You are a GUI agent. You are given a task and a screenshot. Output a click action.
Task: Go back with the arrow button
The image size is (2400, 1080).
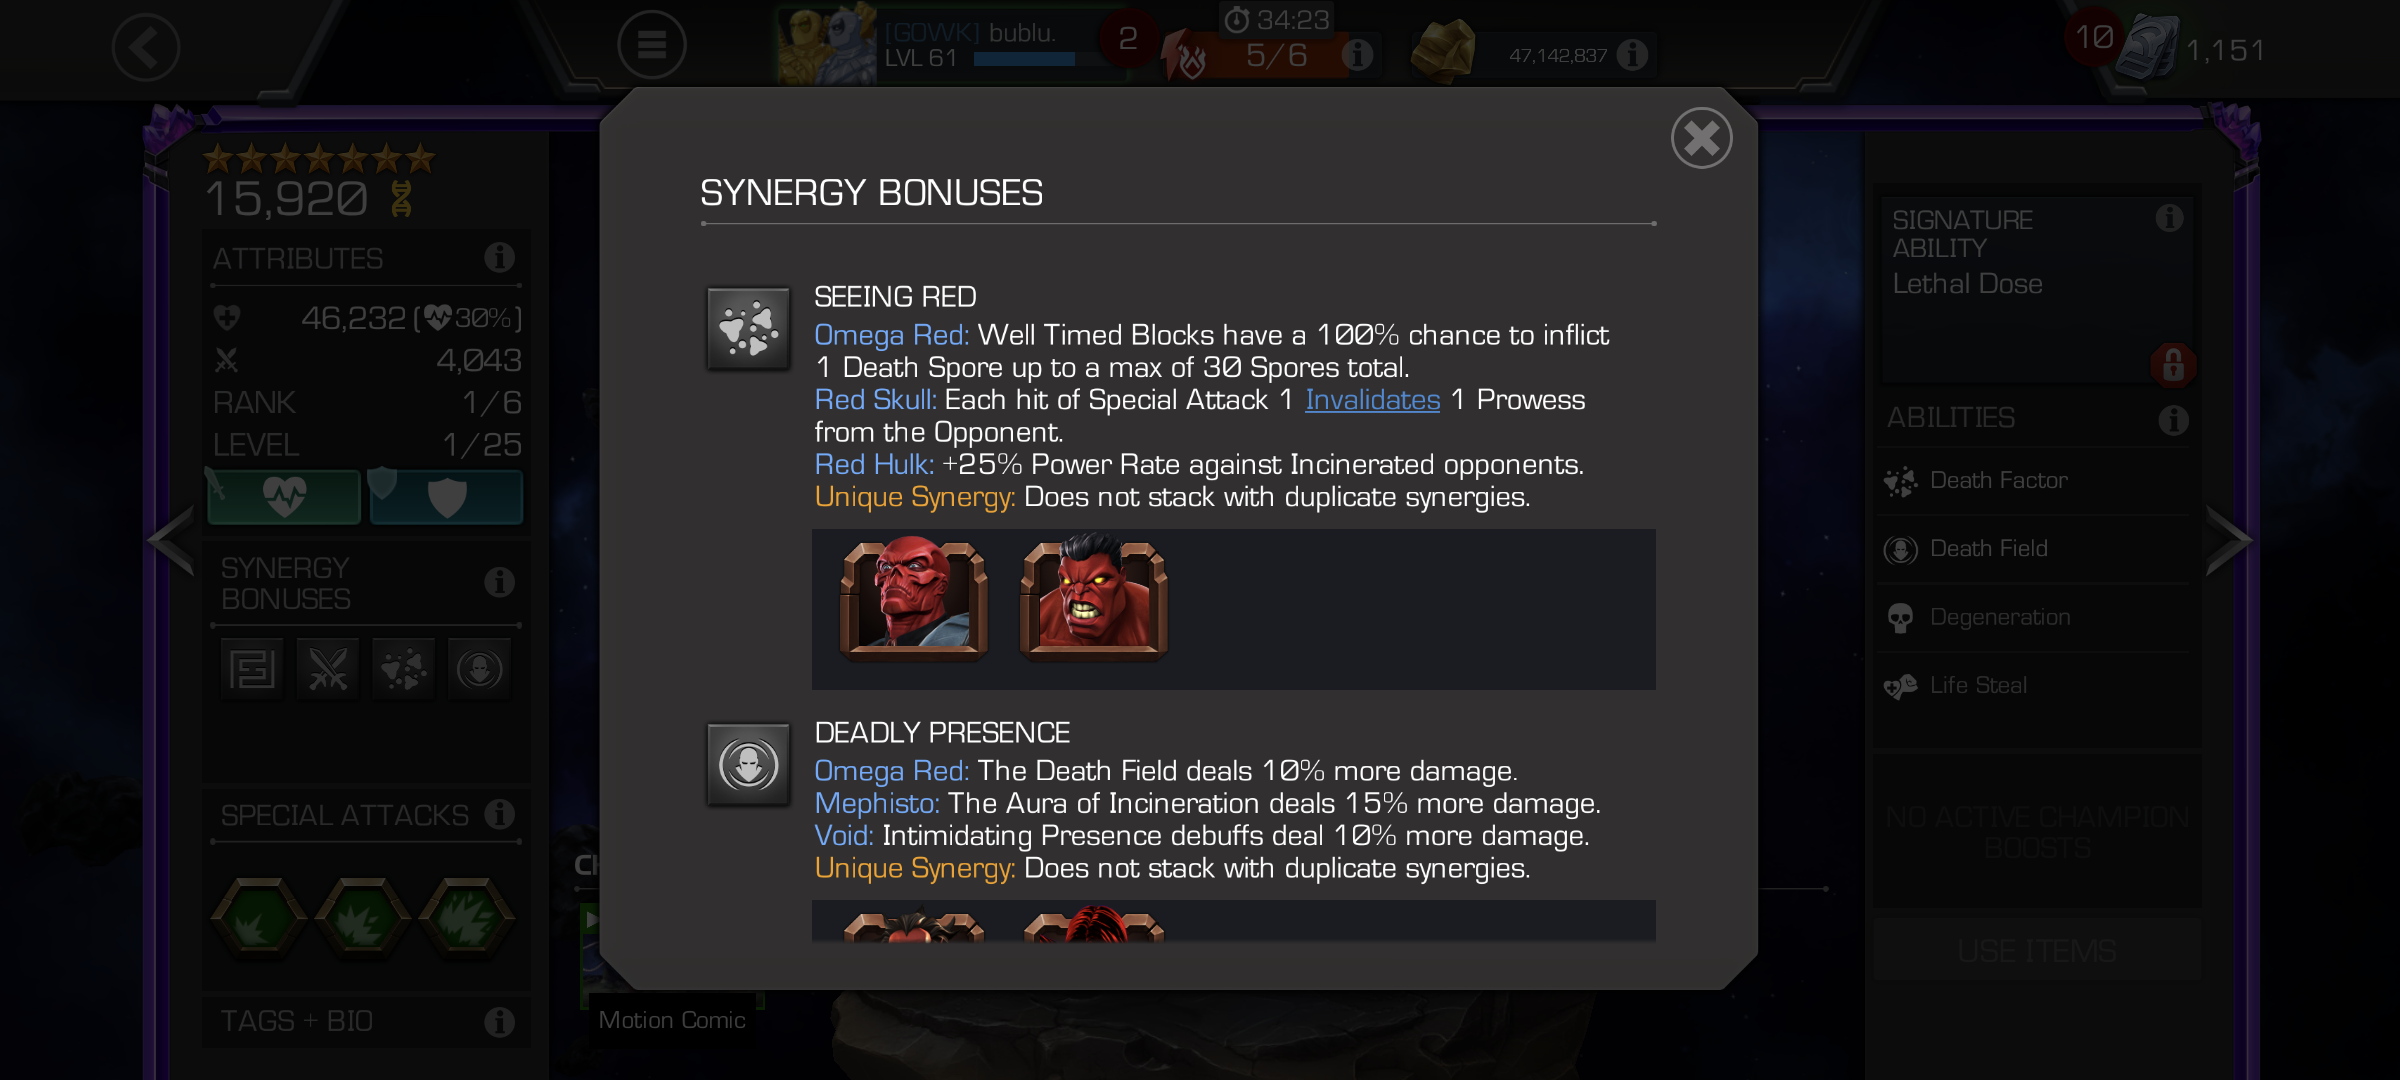(x=146, y=47)
